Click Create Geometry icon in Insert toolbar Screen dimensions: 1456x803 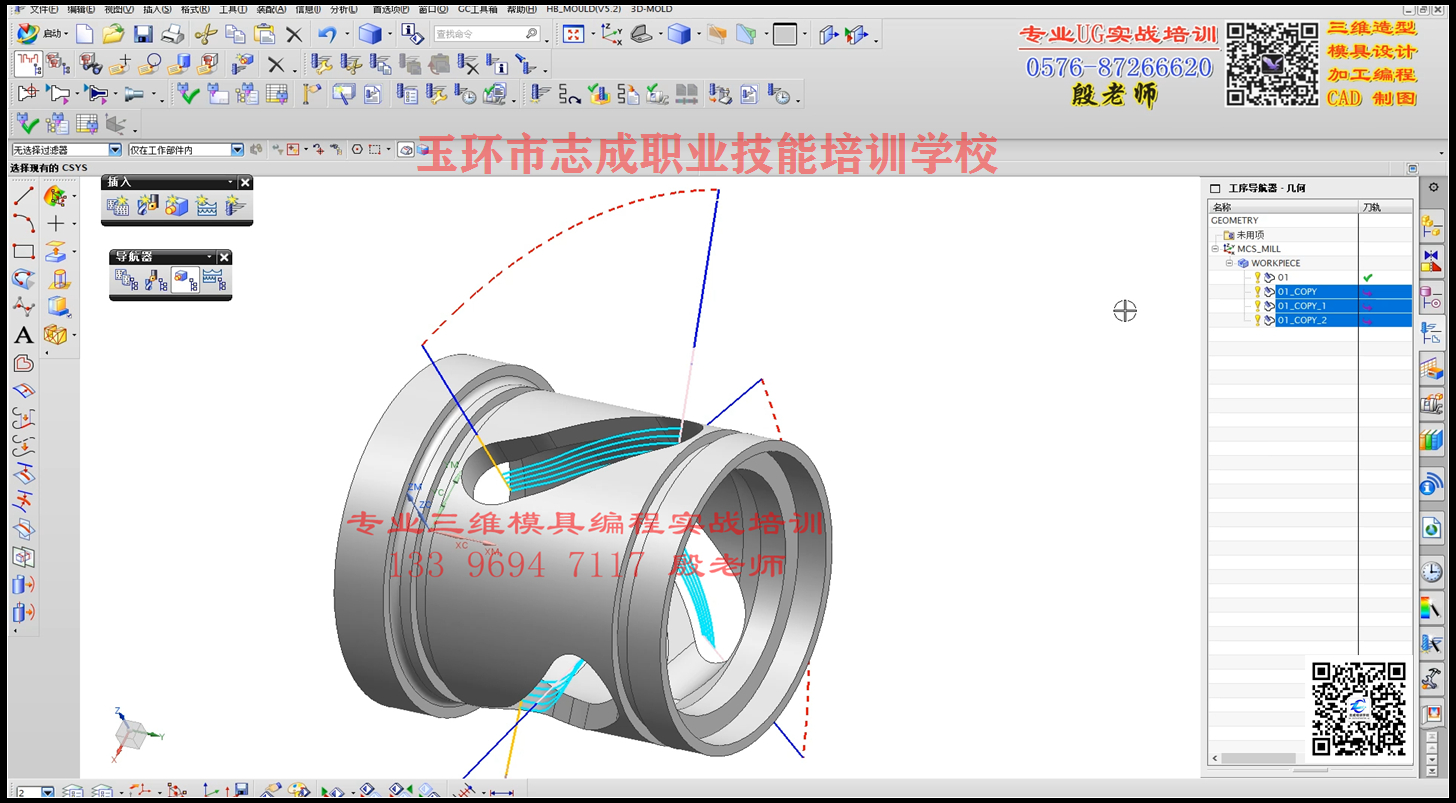(x=177, y=206)
